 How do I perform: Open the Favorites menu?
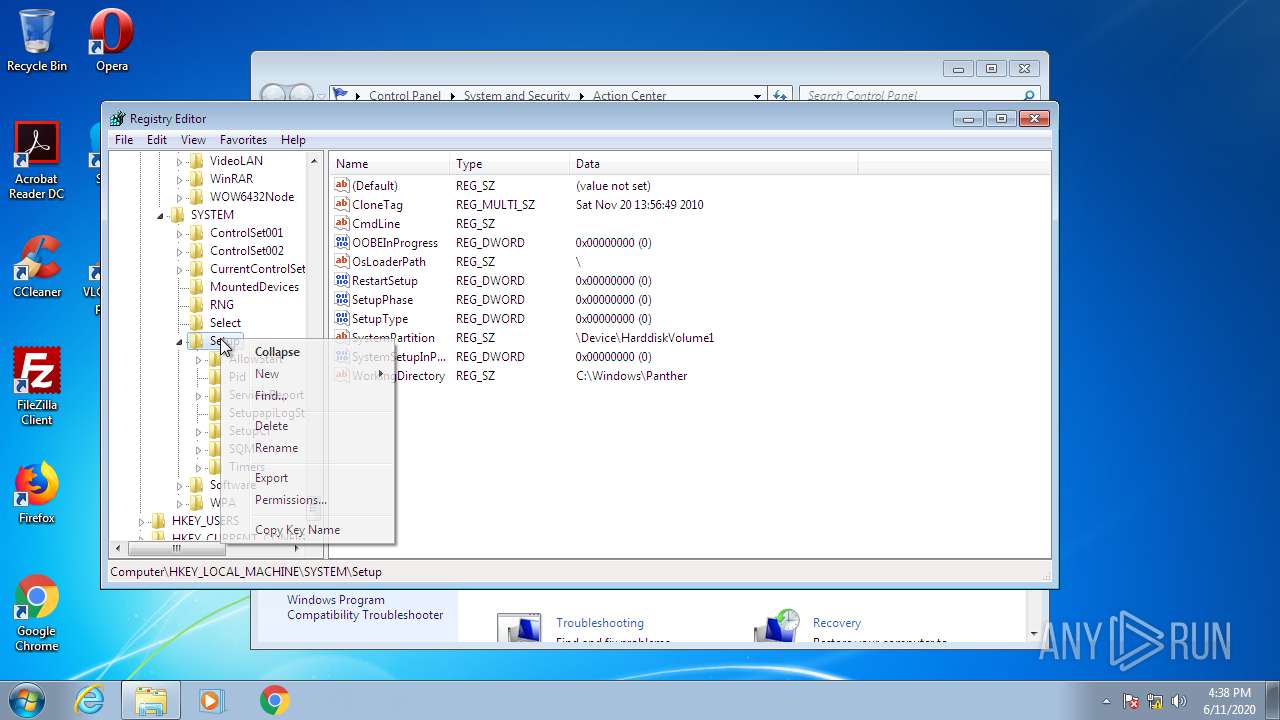243,140
